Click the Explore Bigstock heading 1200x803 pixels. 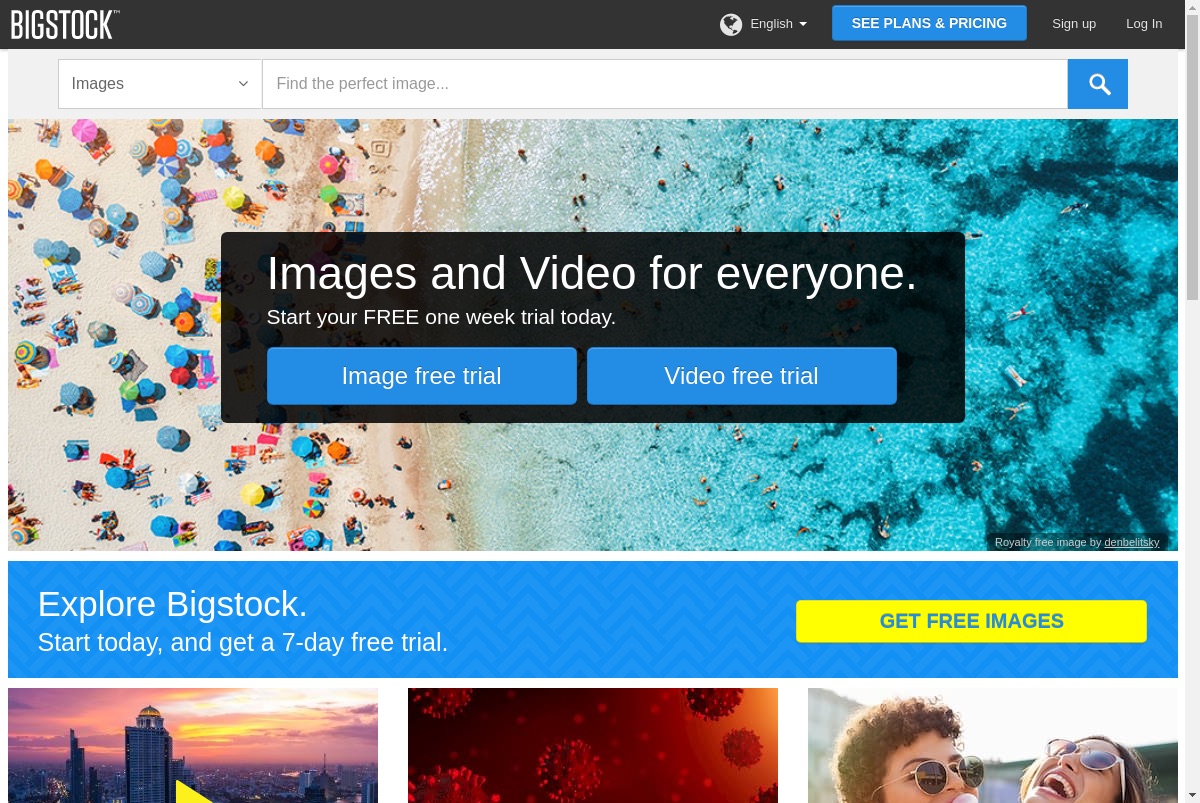coord(173,604)
